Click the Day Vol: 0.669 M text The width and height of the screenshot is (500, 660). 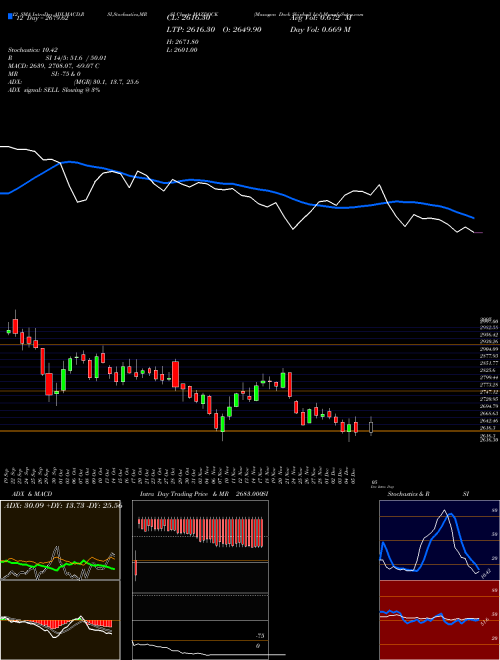pos(320,29)
